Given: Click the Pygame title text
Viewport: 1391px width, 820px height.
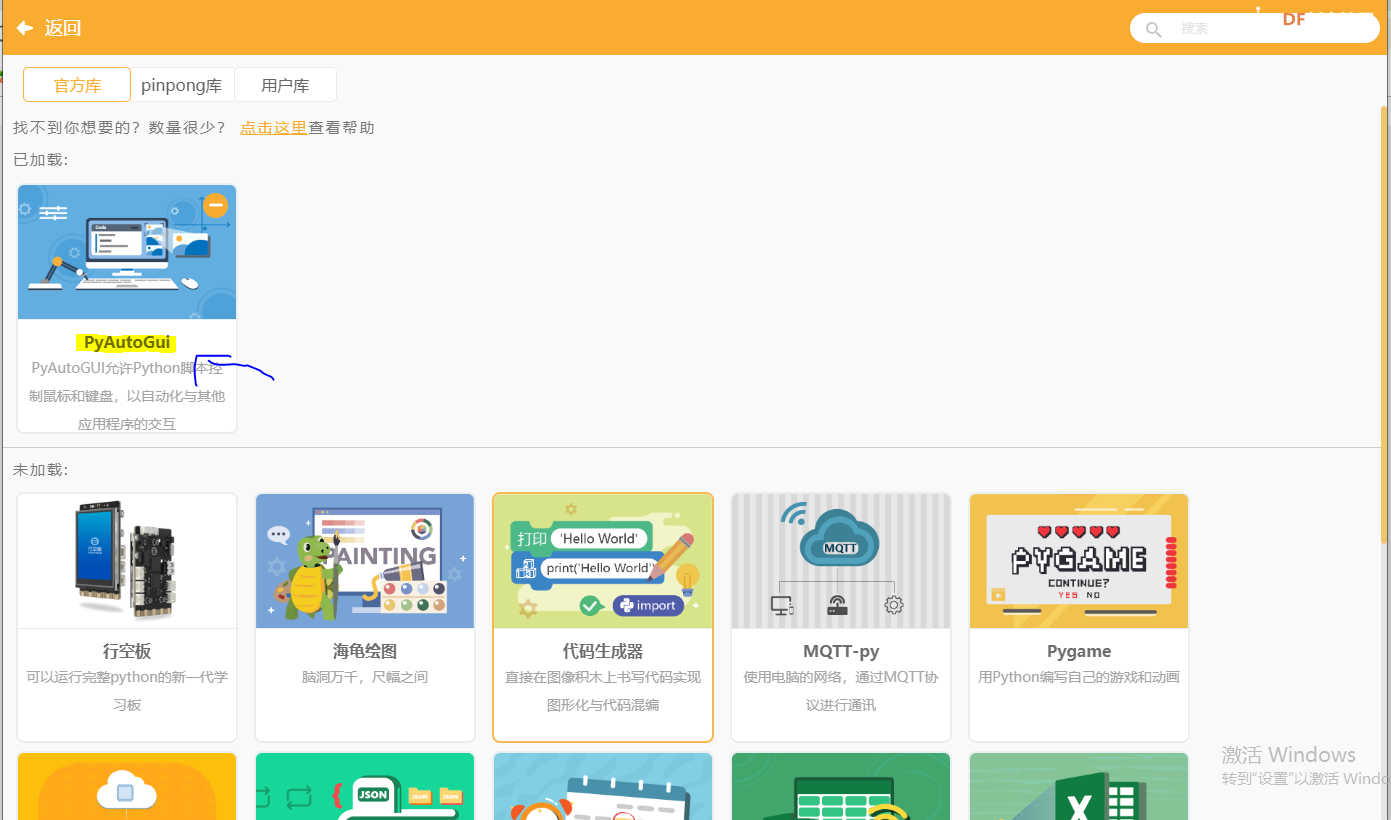Looking at the screenshot, I should (x=1079, y=651).
